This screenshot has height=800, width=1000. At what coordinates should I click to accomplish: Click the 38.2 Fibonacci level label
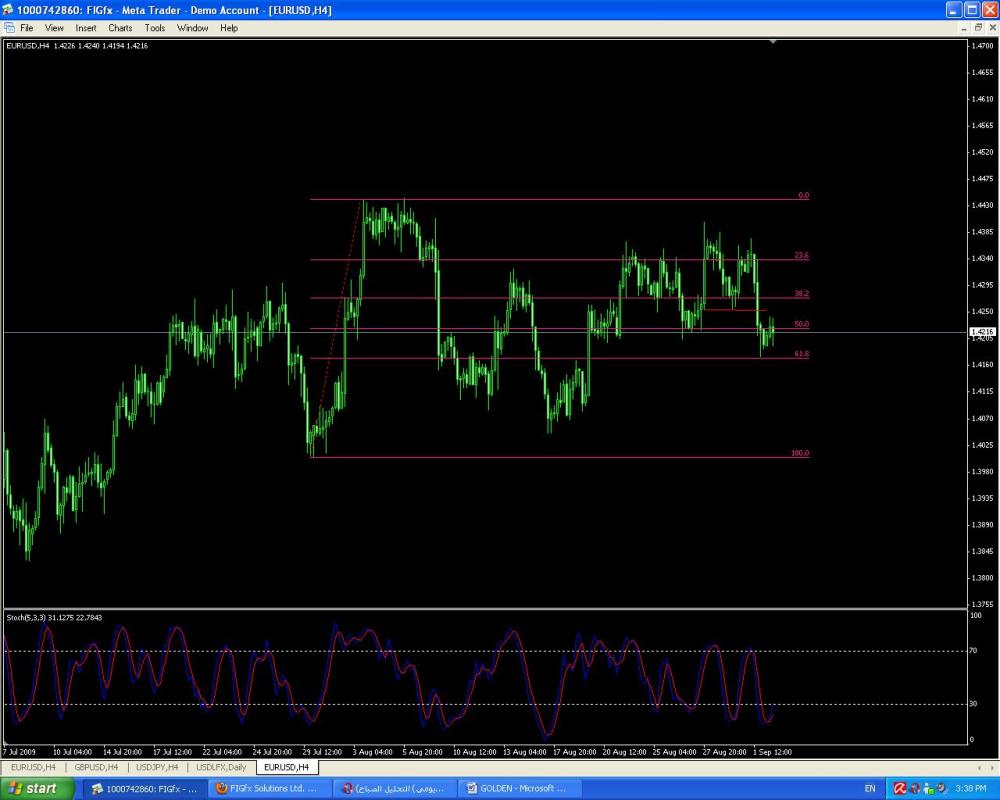tap(802, 293)
